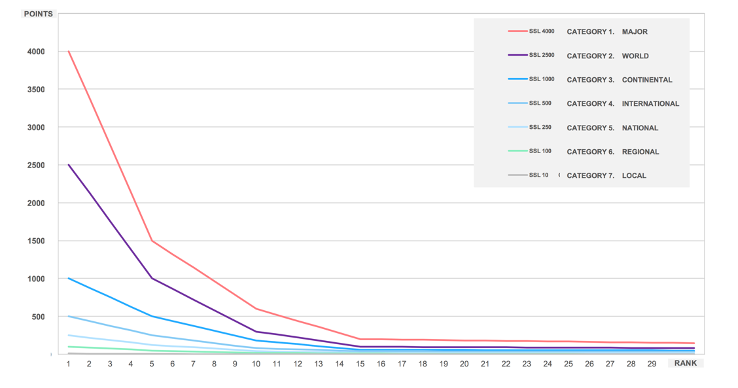
Task: Click the 4000 value on points axis
Action: (x=36, y=51)
